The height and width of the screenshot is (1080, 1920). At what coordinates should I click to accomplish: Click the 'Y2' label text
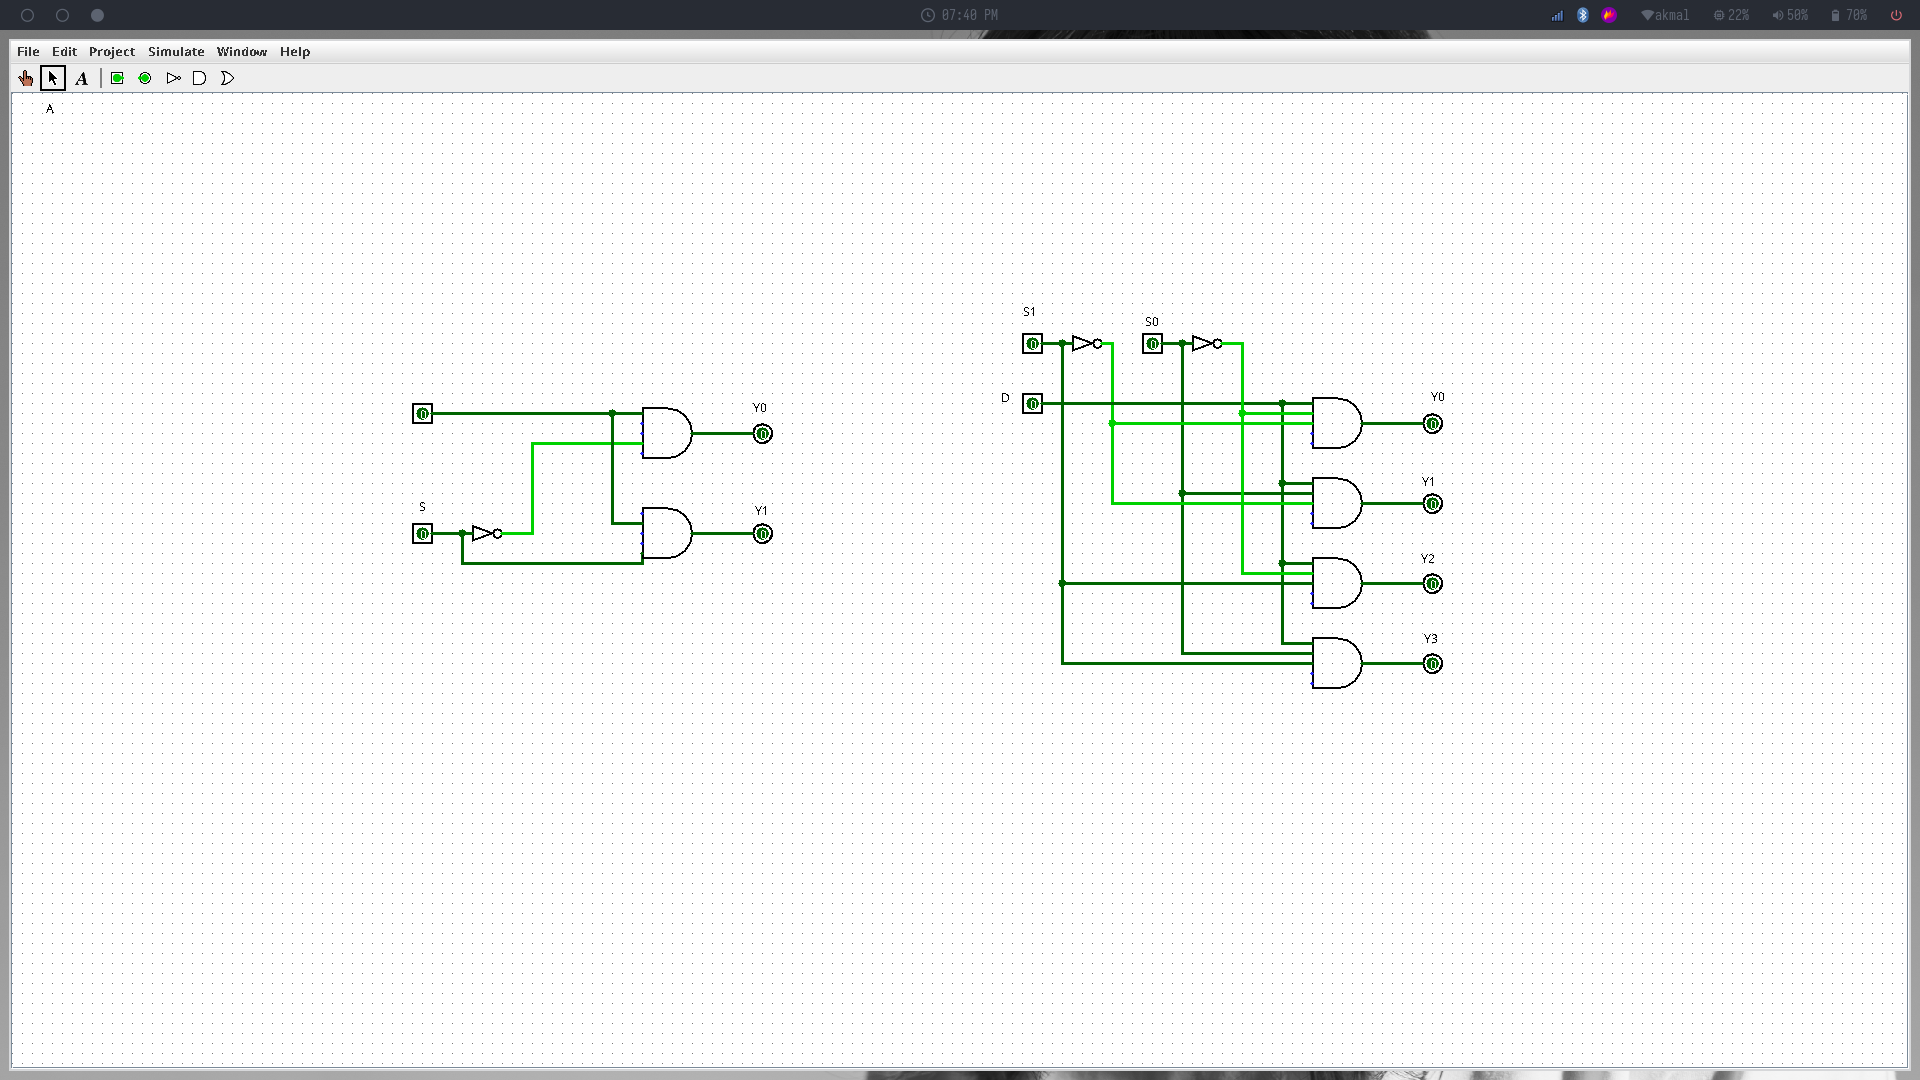[1427, 559]
